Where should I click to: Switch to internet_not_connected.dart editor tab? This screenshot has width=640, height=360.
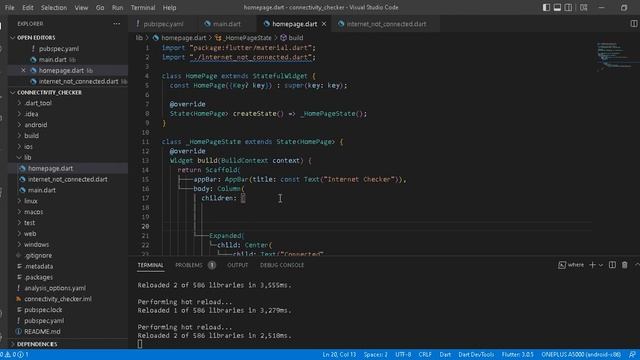coord(386,24)
